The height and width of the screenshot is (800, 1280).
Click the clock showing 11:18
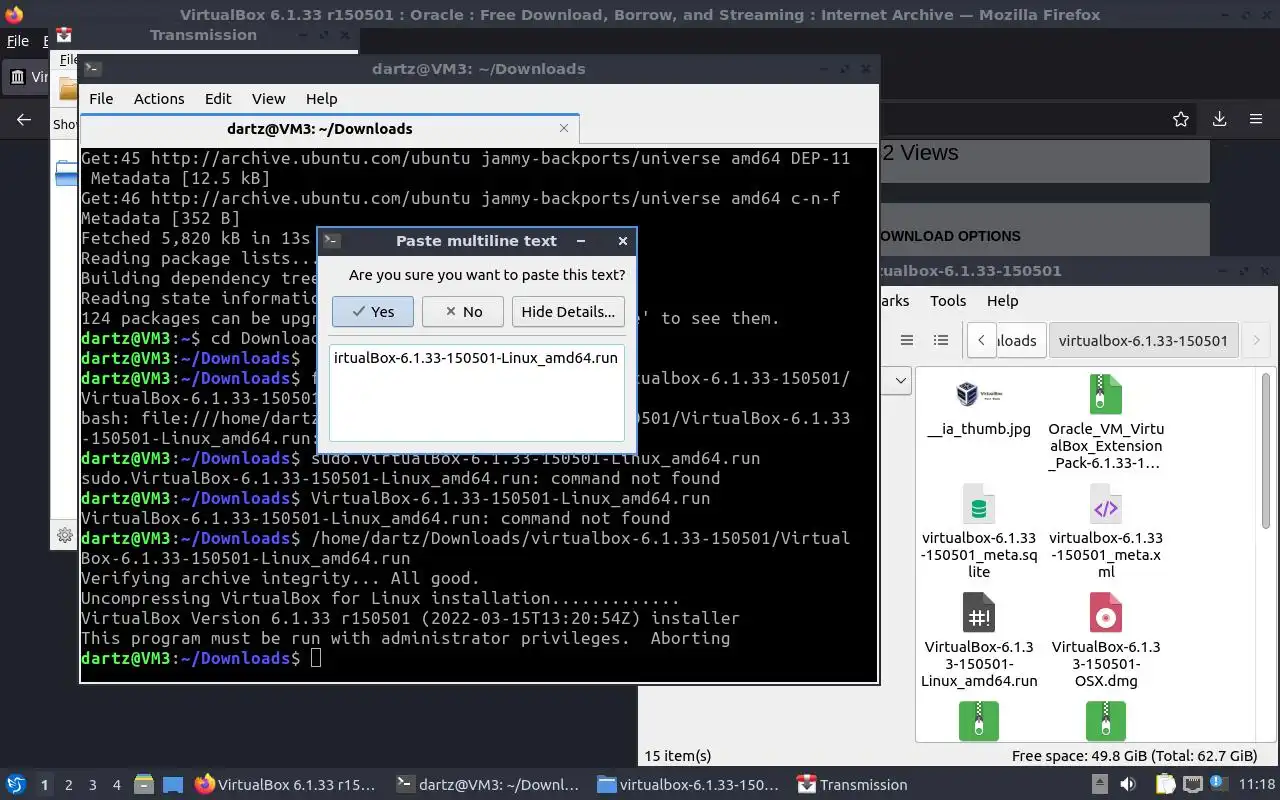1258,784
